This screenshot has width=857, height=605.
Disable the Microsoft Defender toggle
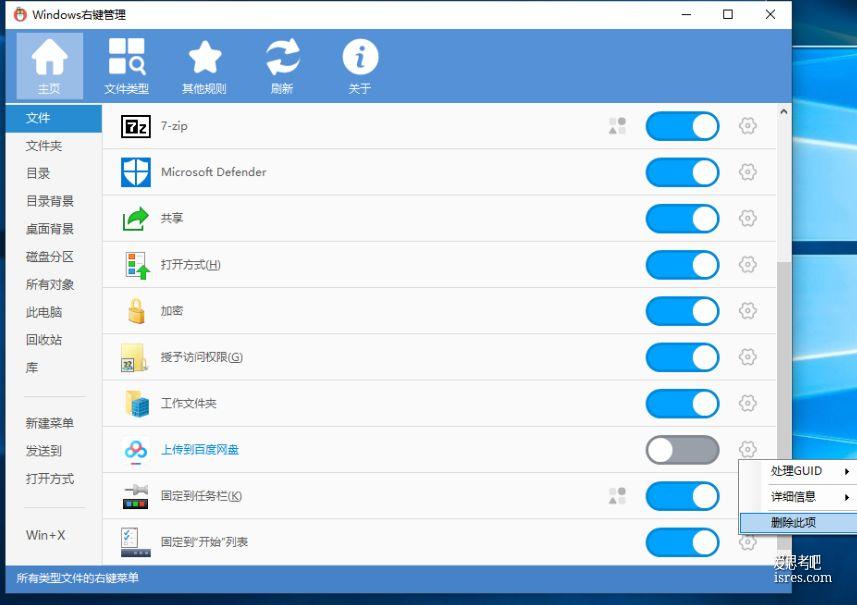682,173
